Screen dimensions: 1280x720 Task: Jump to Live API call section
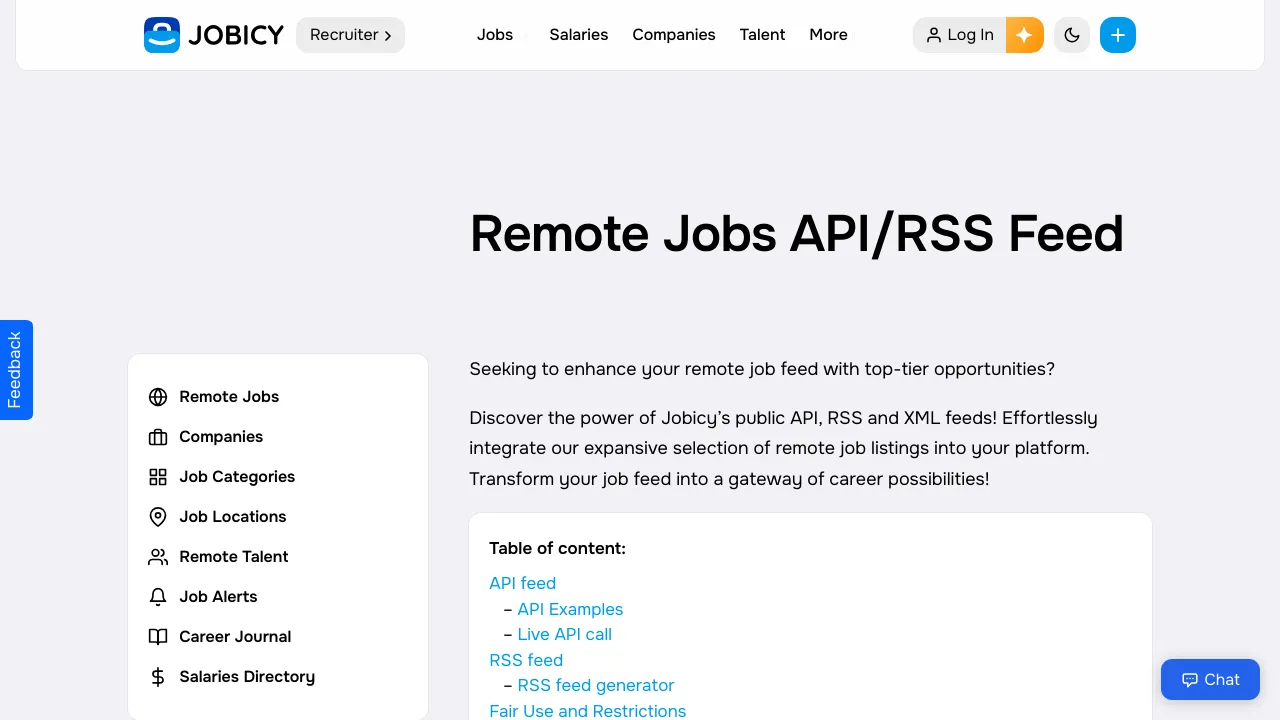coord(564,634)
